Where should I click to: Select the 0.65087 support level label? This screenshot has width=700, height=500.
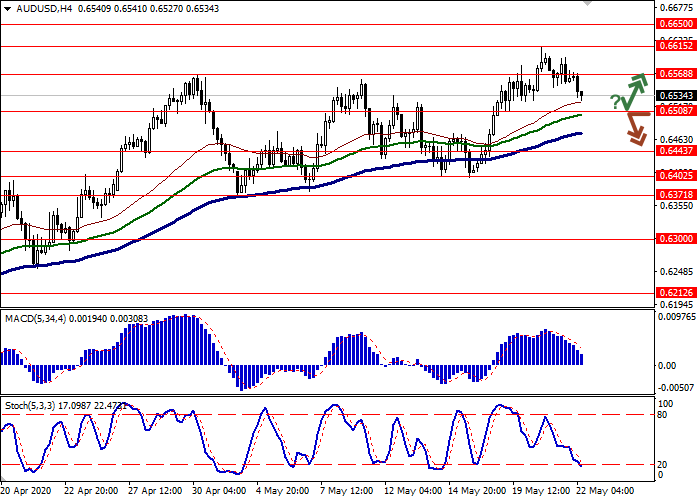(x=676, y=111)
